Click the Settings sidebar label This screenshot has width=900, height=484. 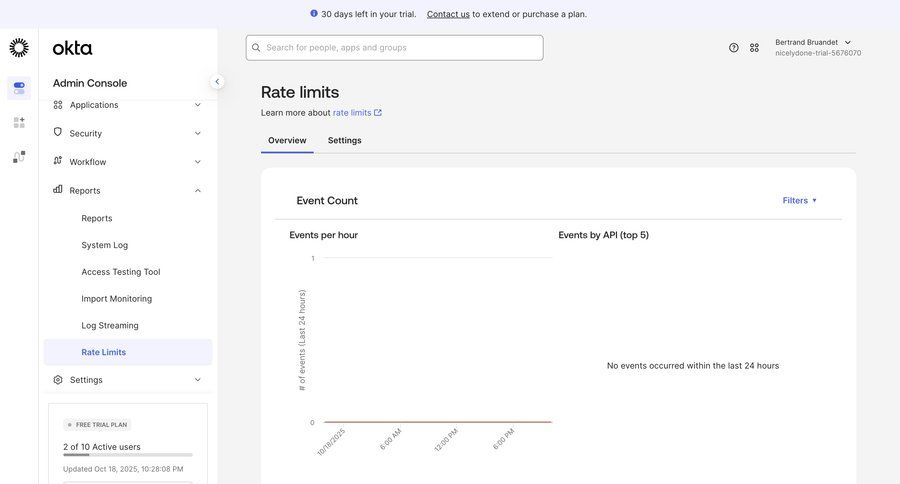tap(86, 380)
